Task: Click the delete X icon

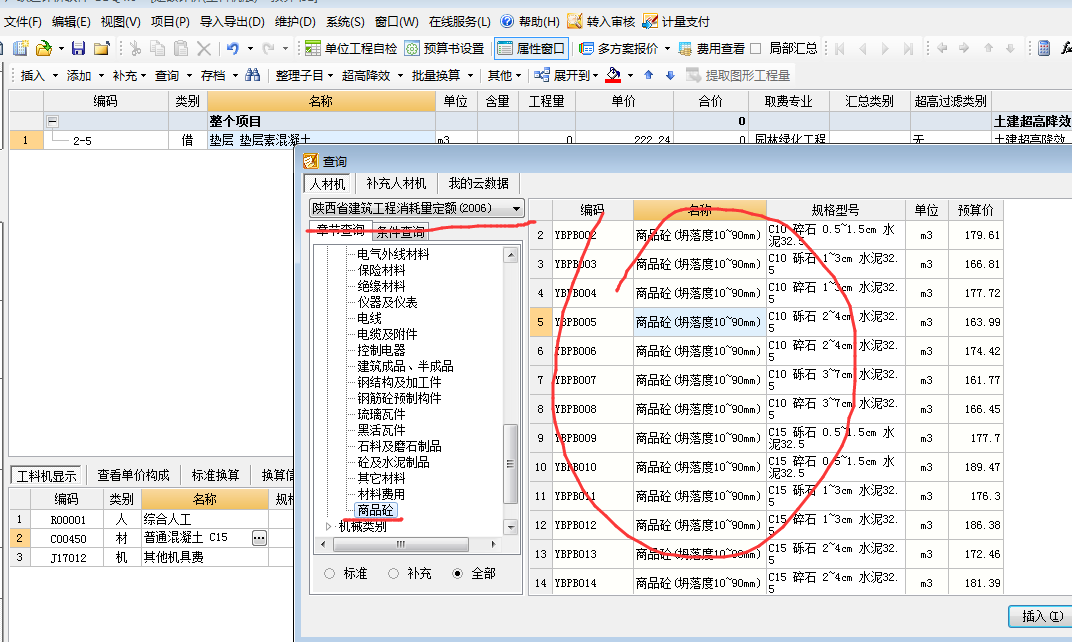Action: (x=204, y=49)
